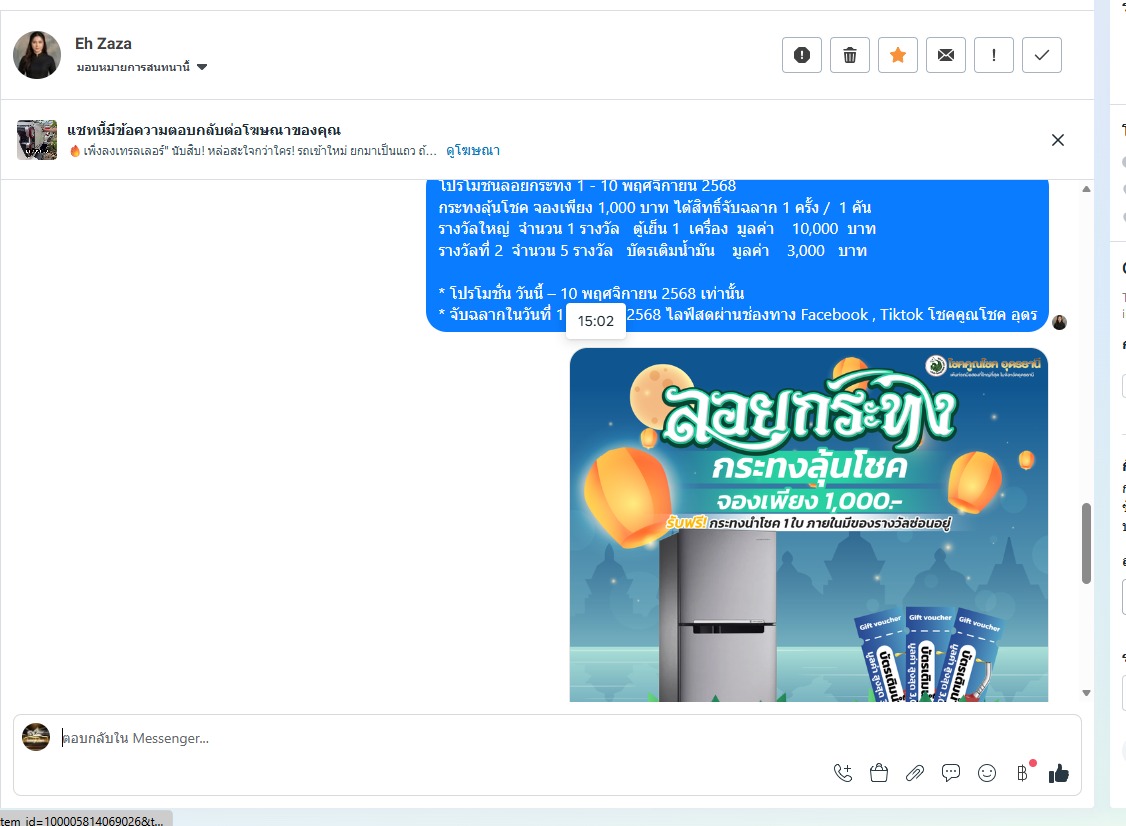
Task: Click the Baht payment request icon
Action: [x=1023, y=774]
